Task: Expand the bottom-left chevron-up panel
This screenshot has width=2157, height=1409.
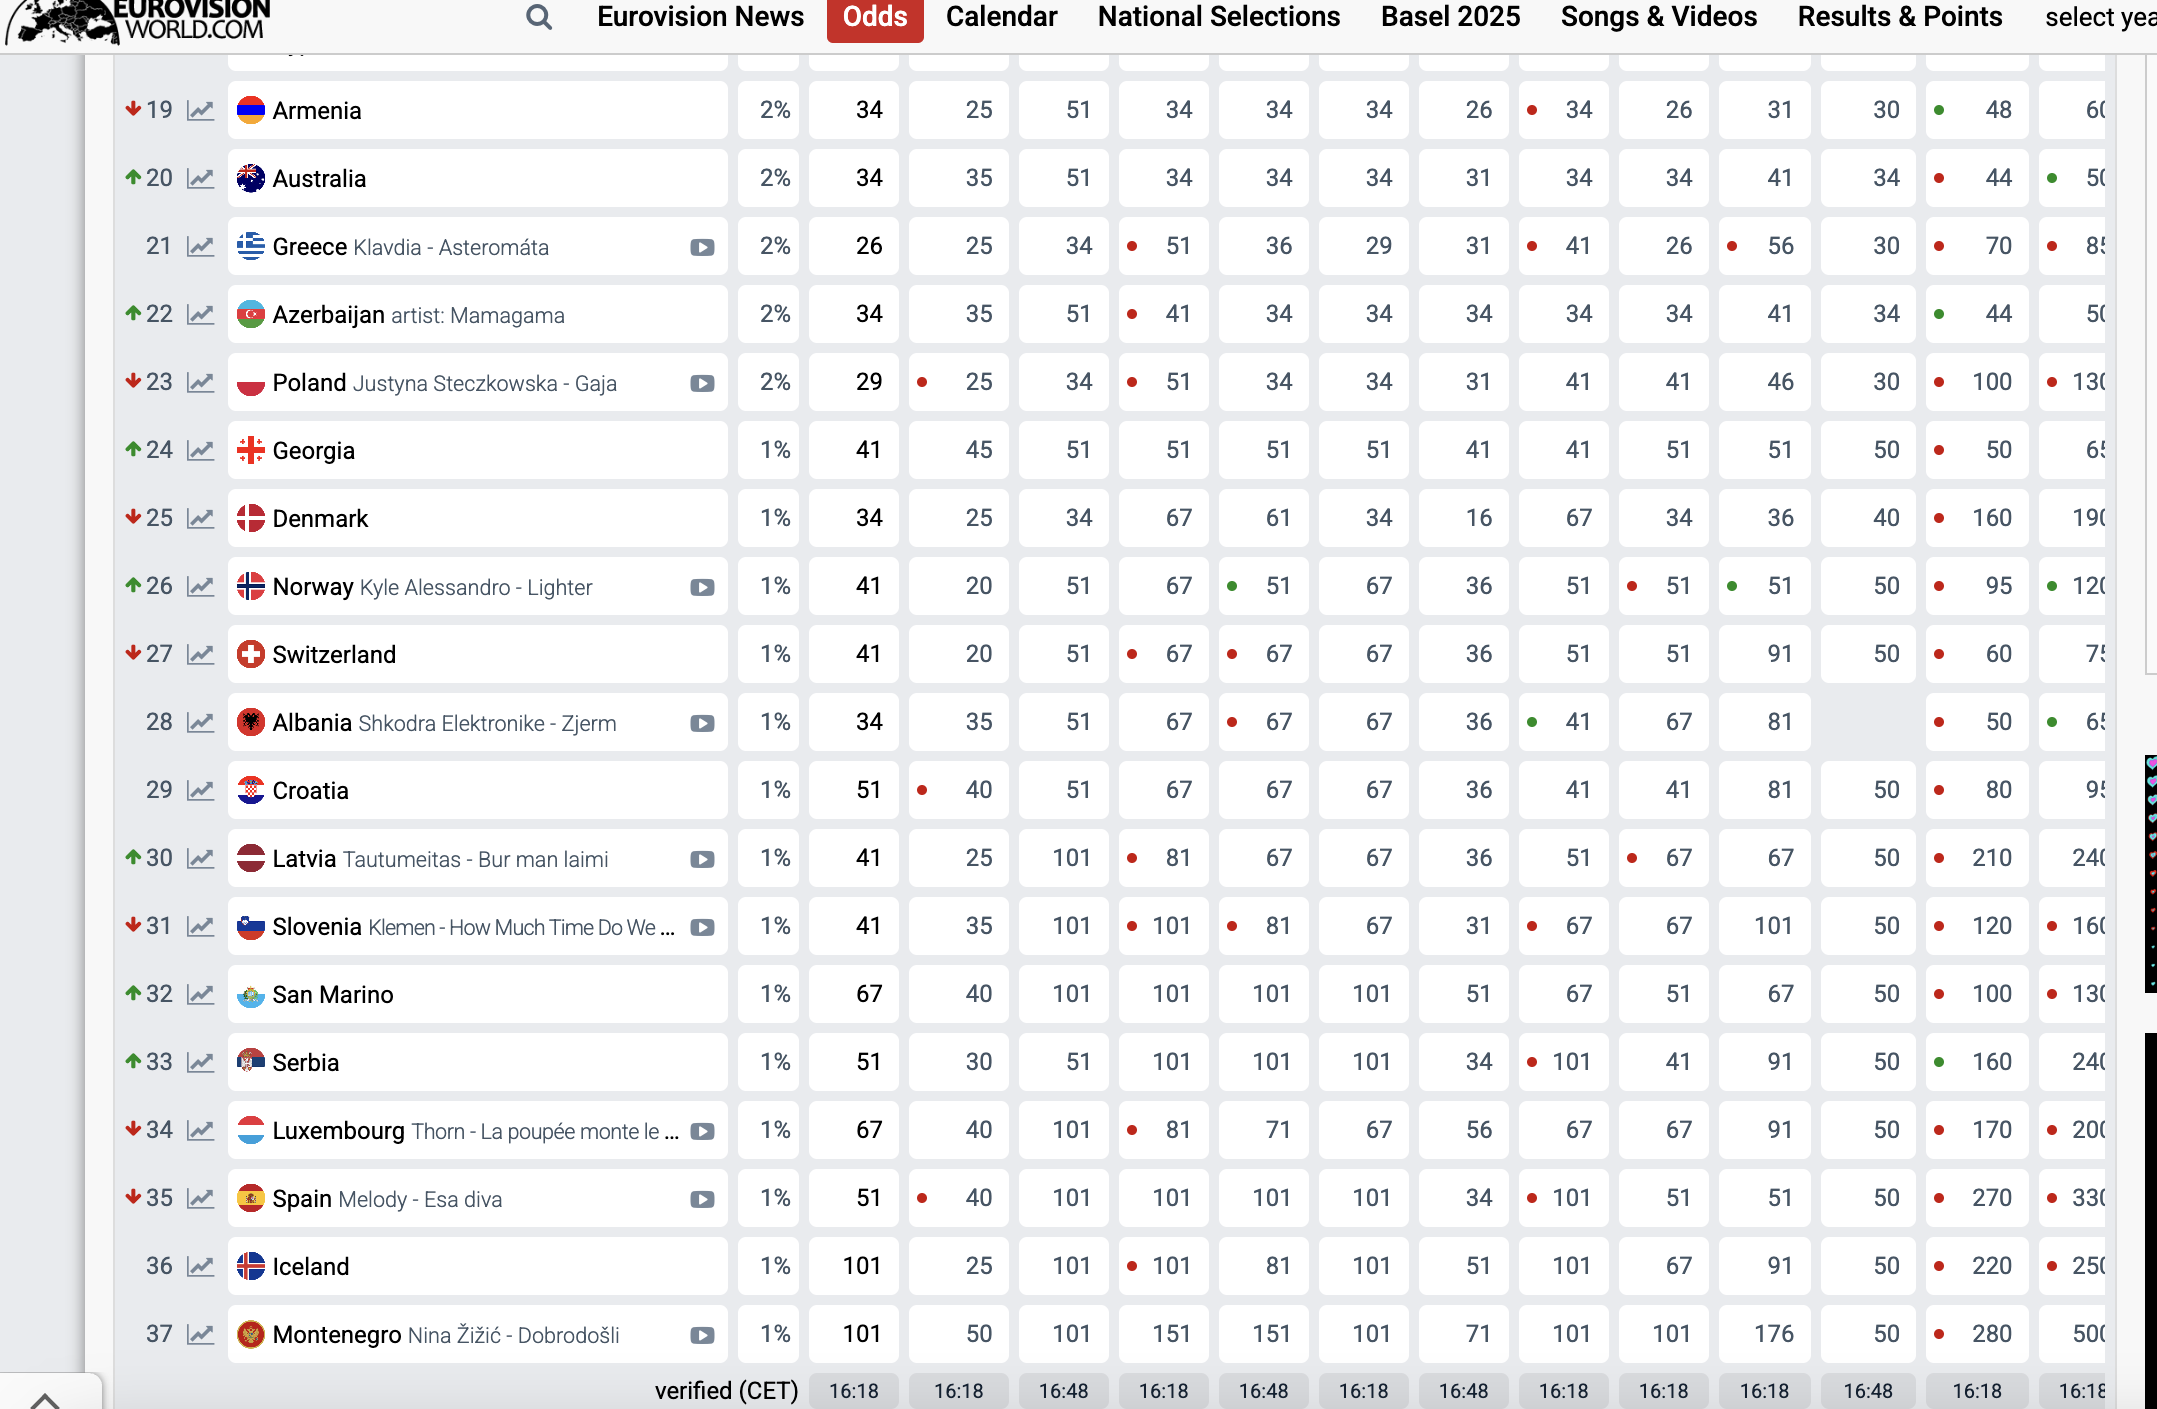Action: click(x=45, y=1398)
